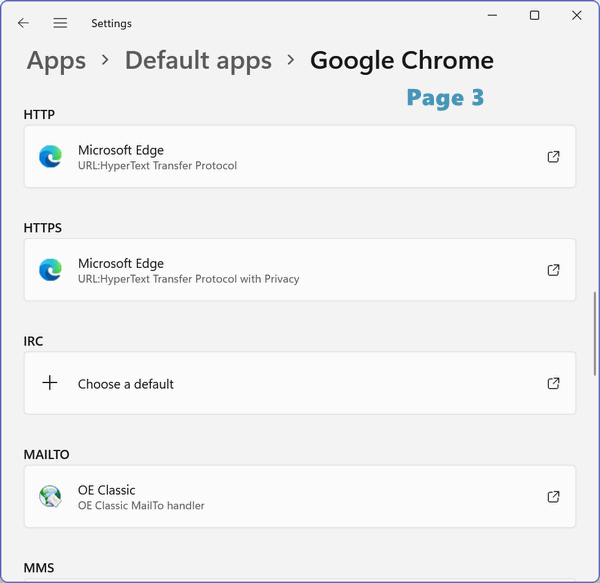
Task: Click Microsoft Edge icon in HTTP row
Action: click(x=51, y=156)
